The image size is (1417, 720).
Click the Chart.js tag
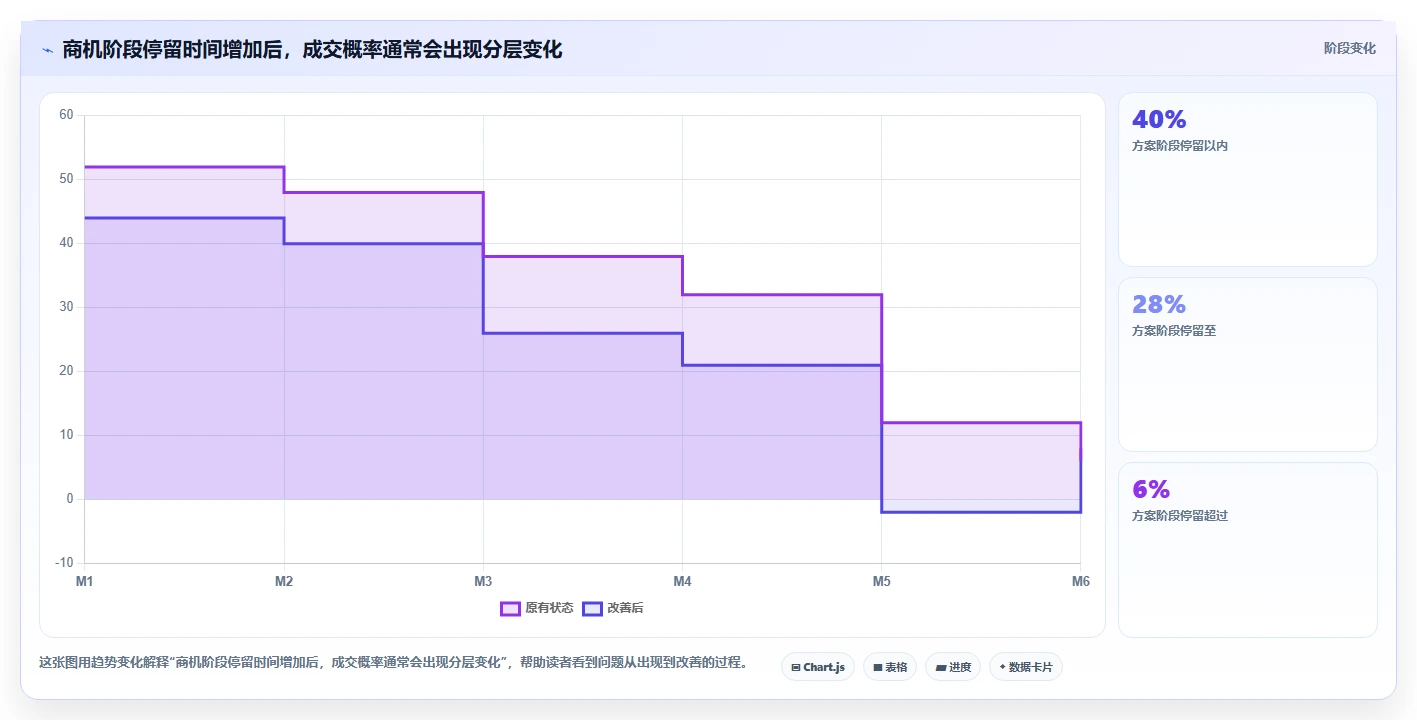point(818,667)
